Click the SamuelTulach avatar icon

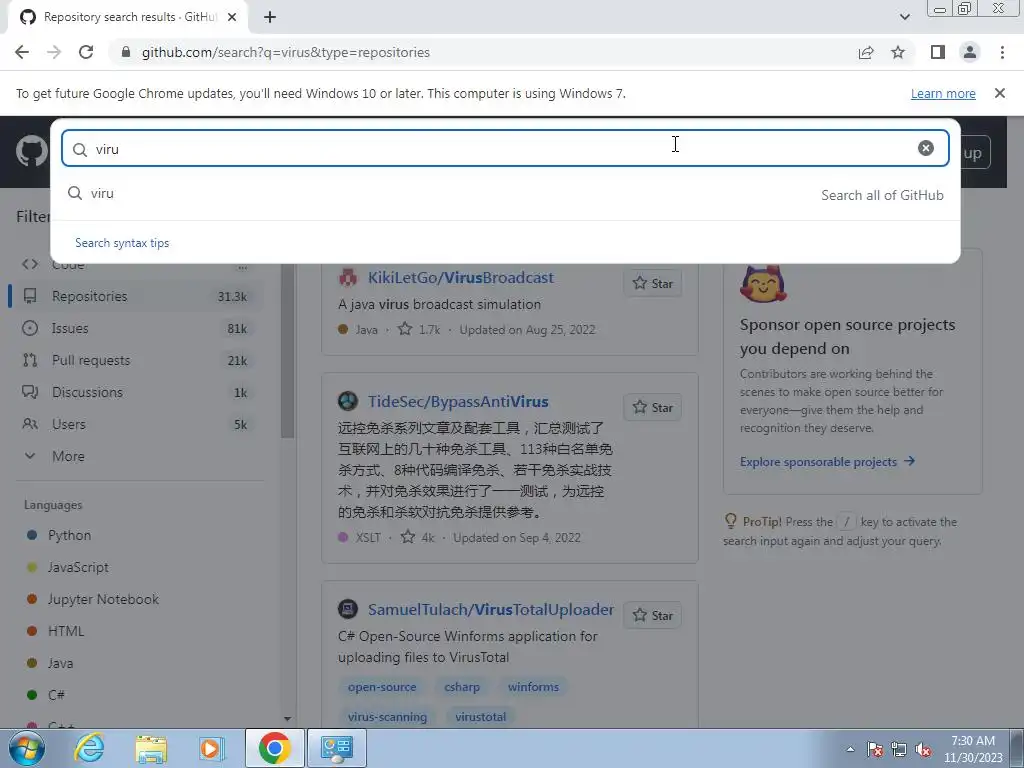coord(347,609)
